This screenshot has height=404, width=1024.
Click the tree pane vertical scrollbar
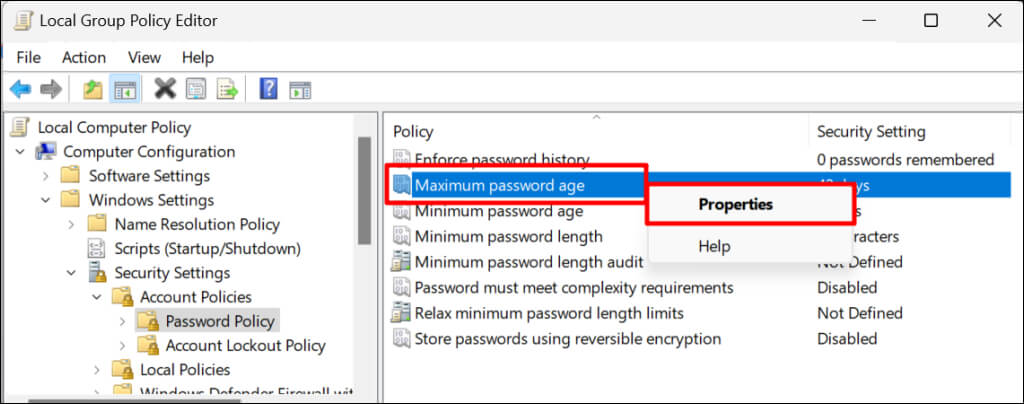(x=365, y=190)
